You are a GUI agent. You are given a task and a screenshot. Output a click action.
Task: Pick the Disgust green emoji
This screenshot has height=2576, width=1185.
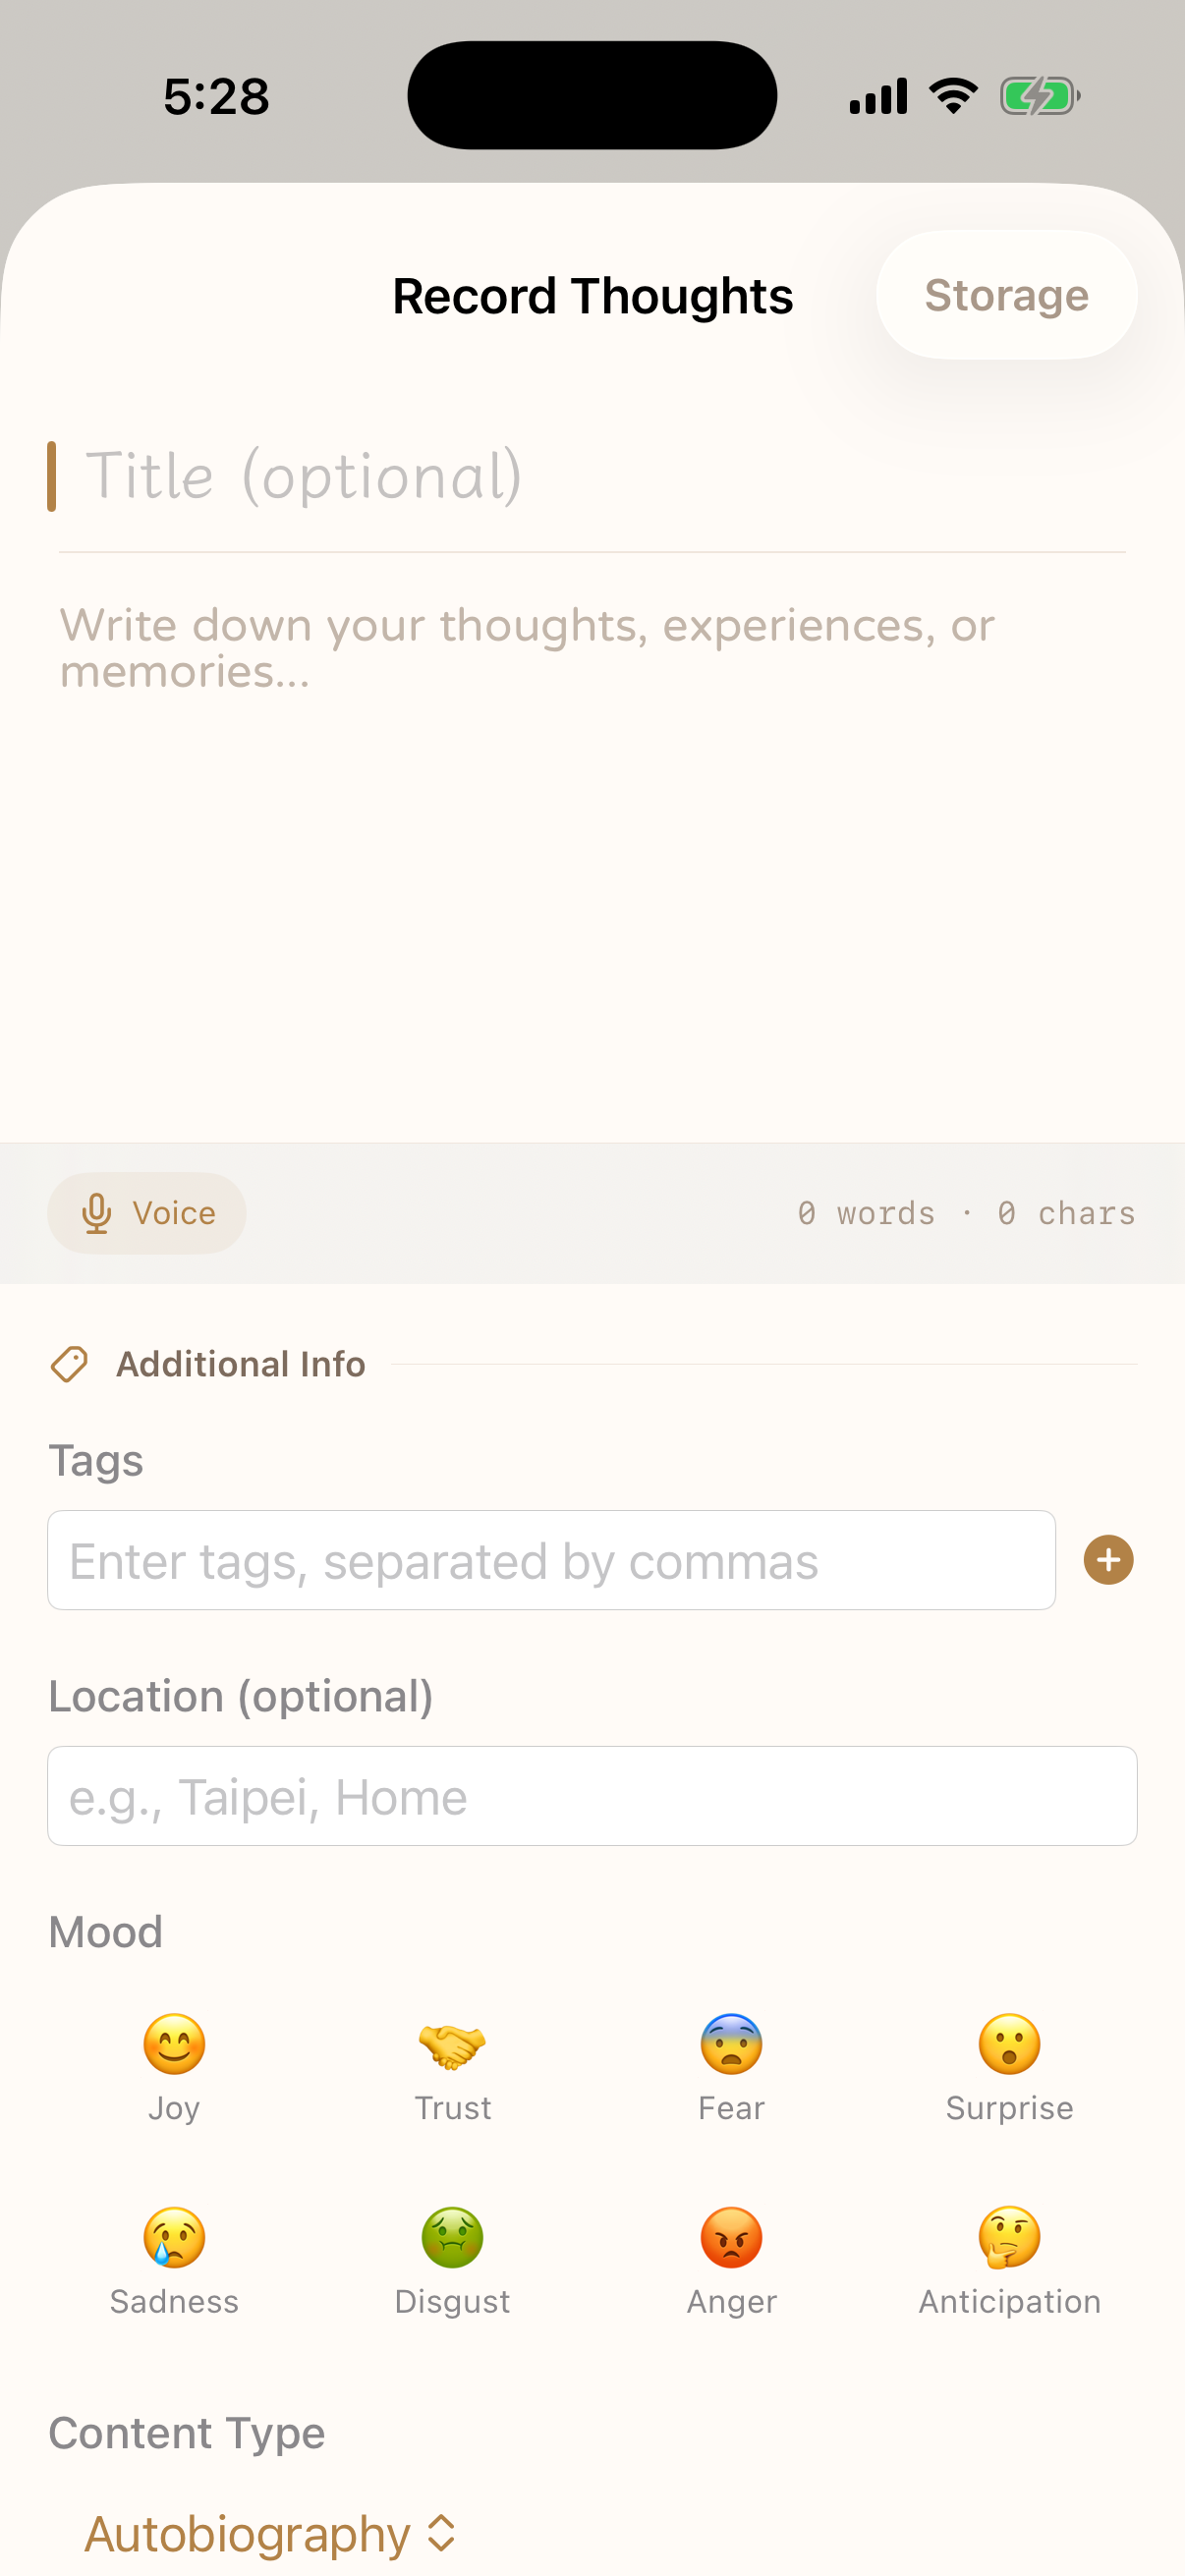(x=452, y=2238)
